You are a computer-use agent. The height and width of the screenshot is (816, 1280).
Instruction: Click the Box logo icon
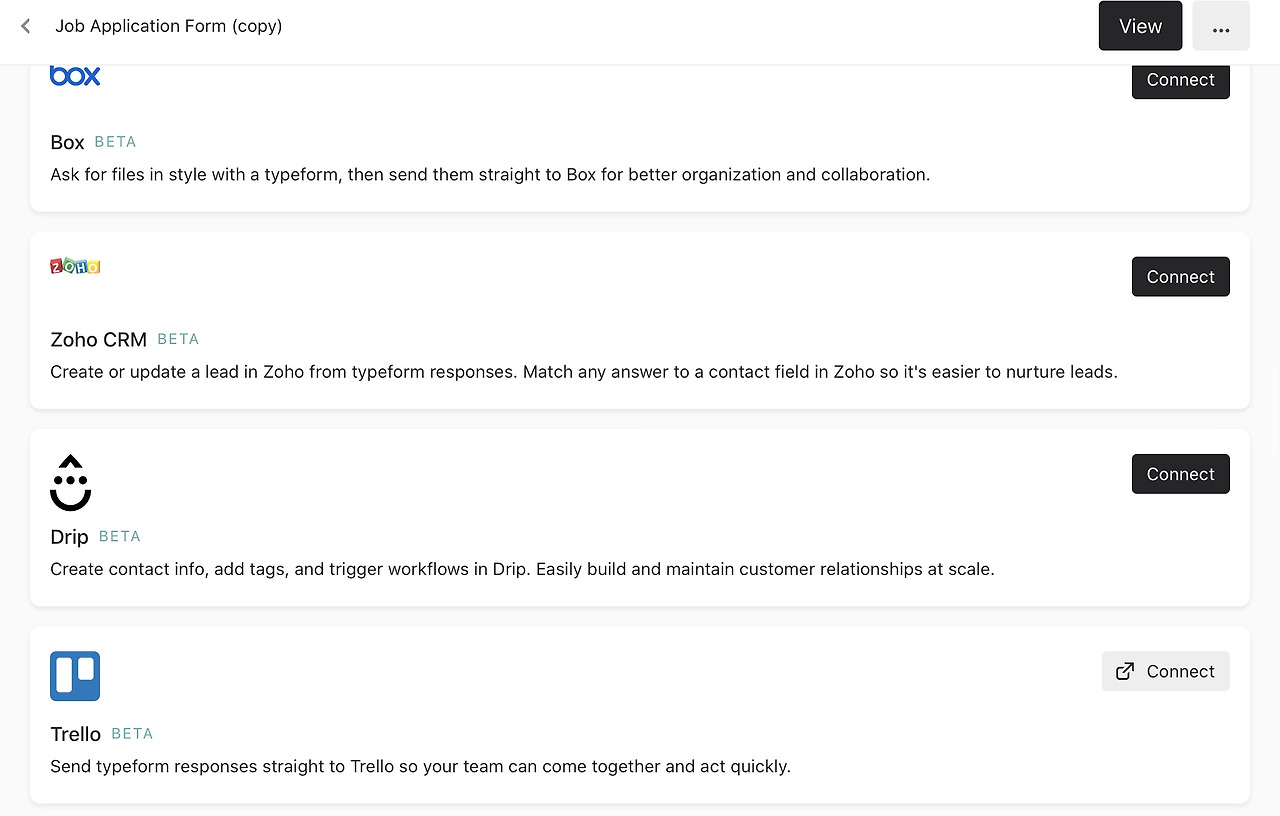click(x=75, y=76)
